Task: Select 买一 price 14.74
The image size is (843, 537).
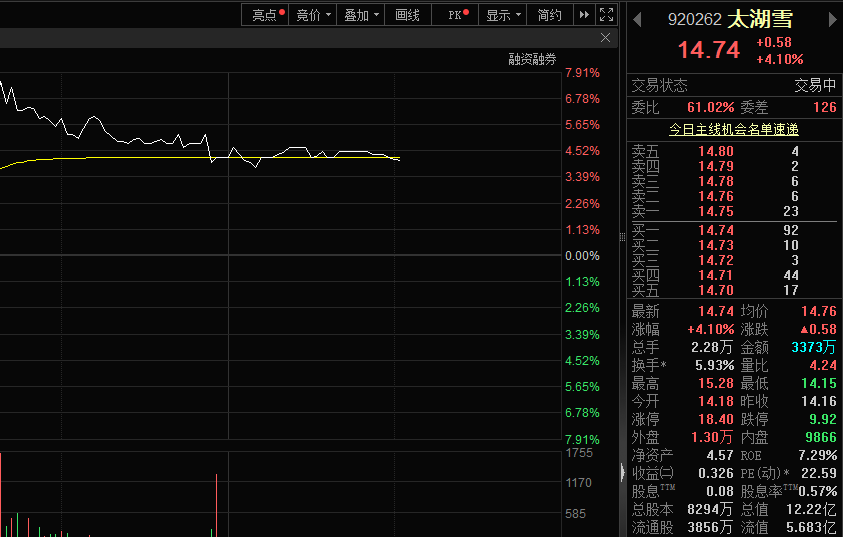Action: pos(716,231)
